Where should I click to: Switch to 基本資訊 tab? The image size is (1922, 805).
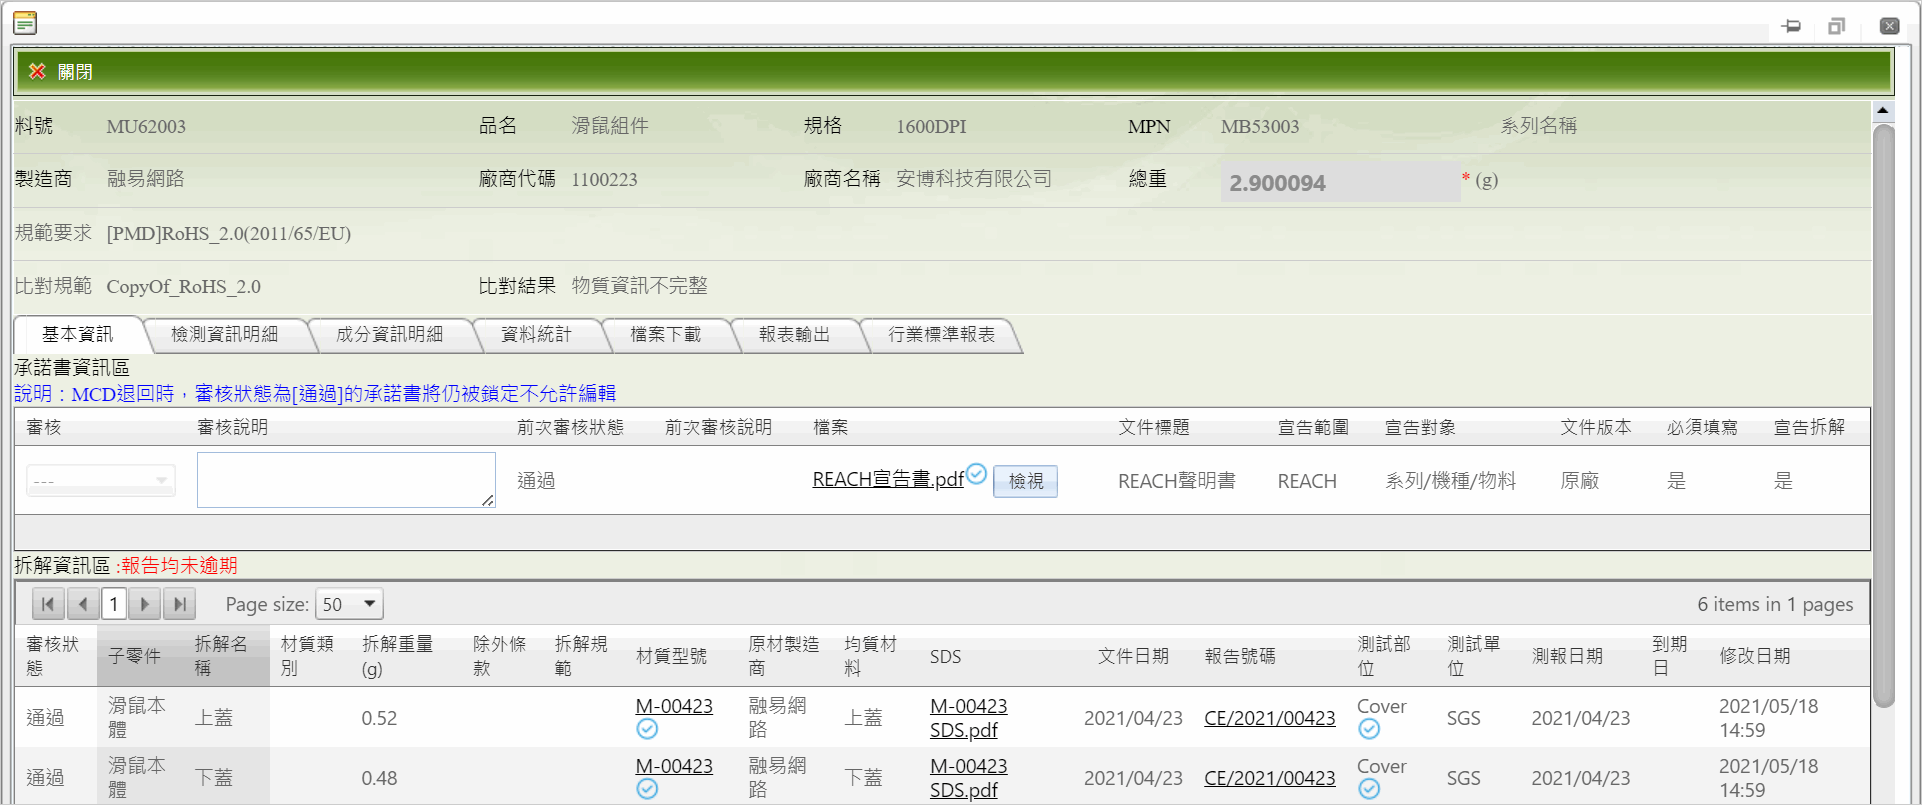point(78,334)
